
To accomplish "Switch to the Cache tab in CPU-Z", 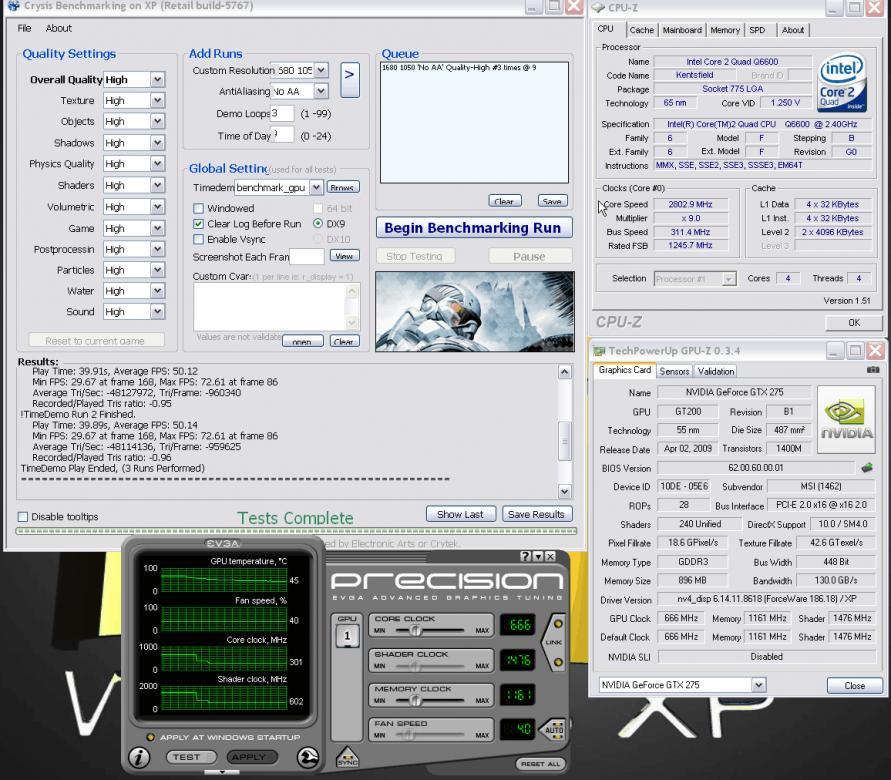I will point(642,30).
